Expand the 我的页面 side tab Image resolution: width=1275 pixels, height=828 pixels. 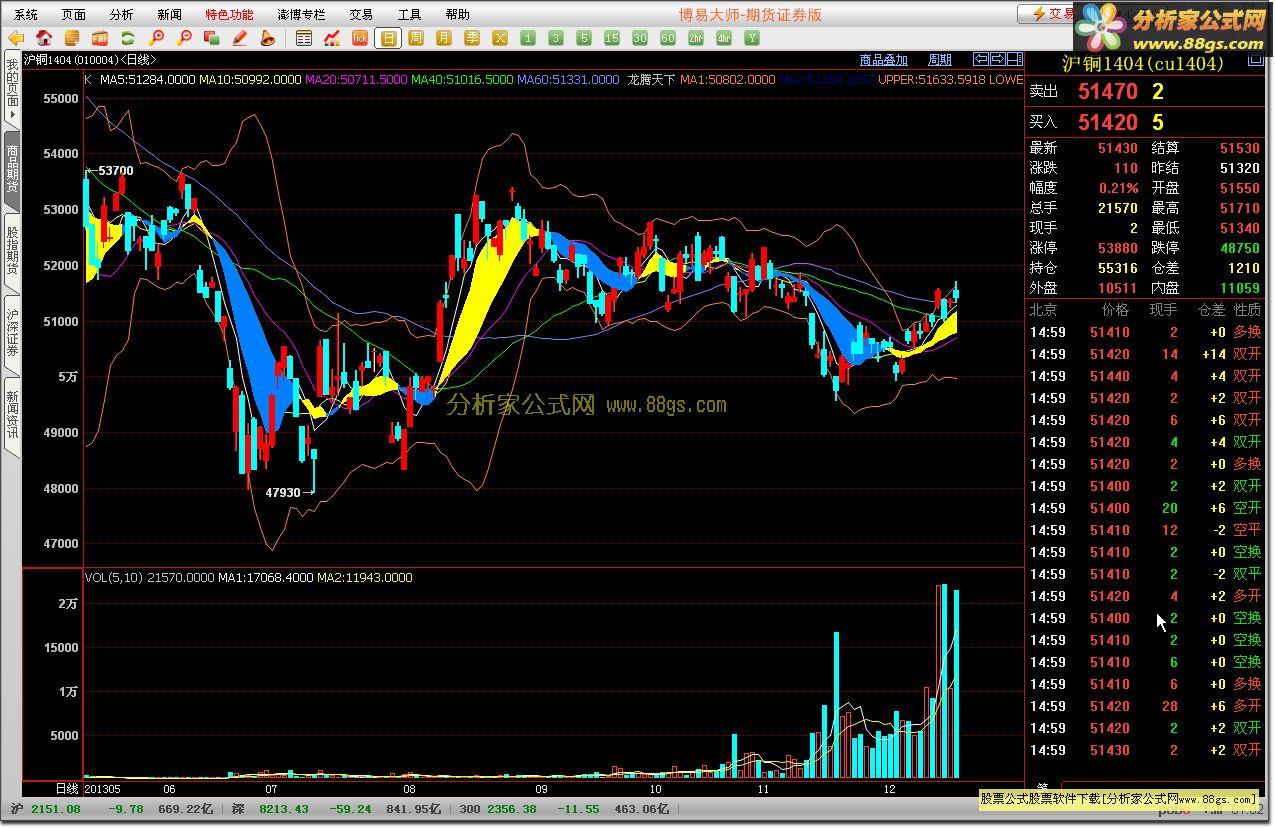click(11, 89)
